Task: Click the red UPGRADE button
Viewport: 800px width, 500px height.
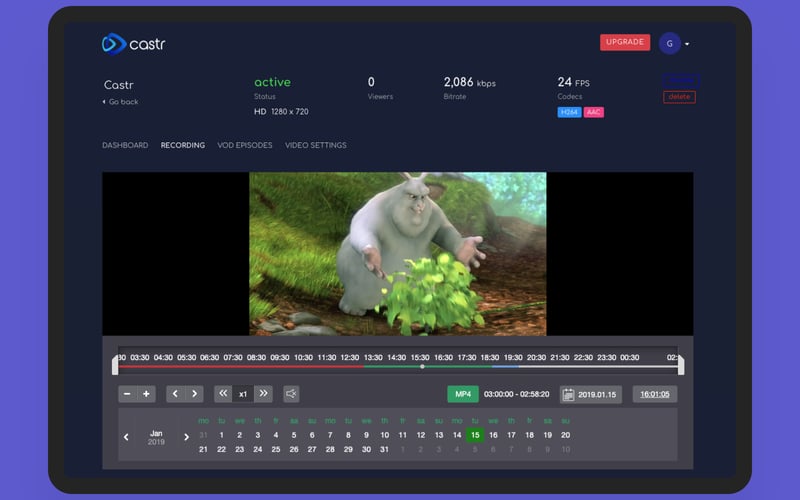Action: (x=625, y=42)
